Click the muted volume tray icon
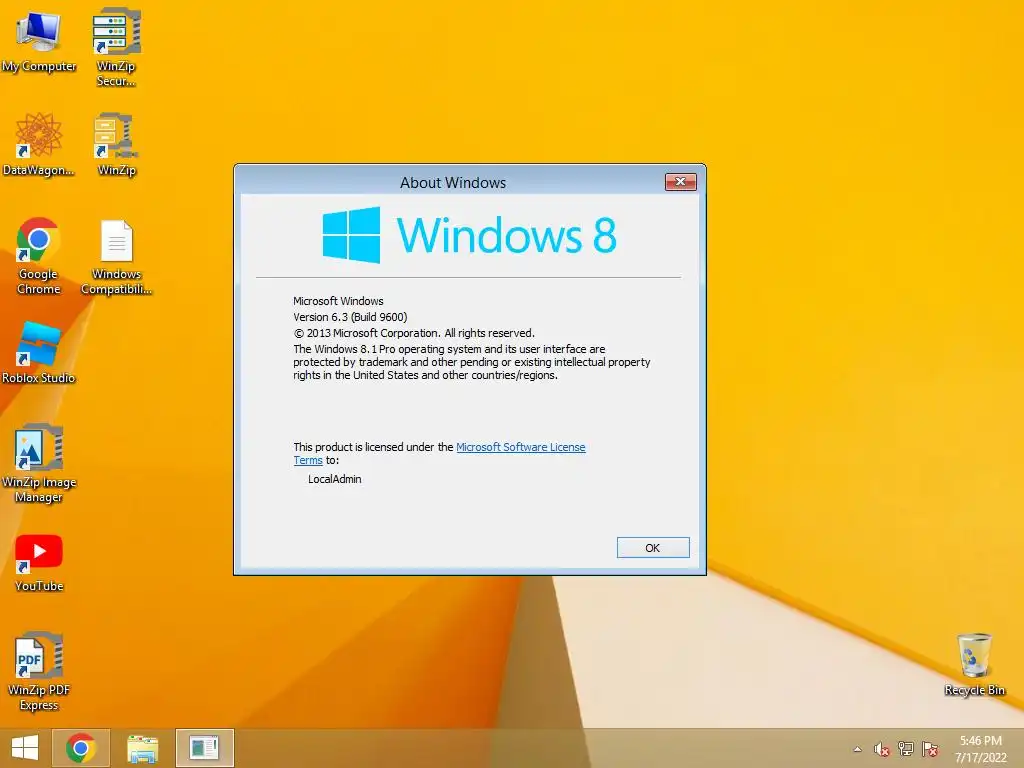The height and width of the screenshot is (768, 1024). pos(882,749)
